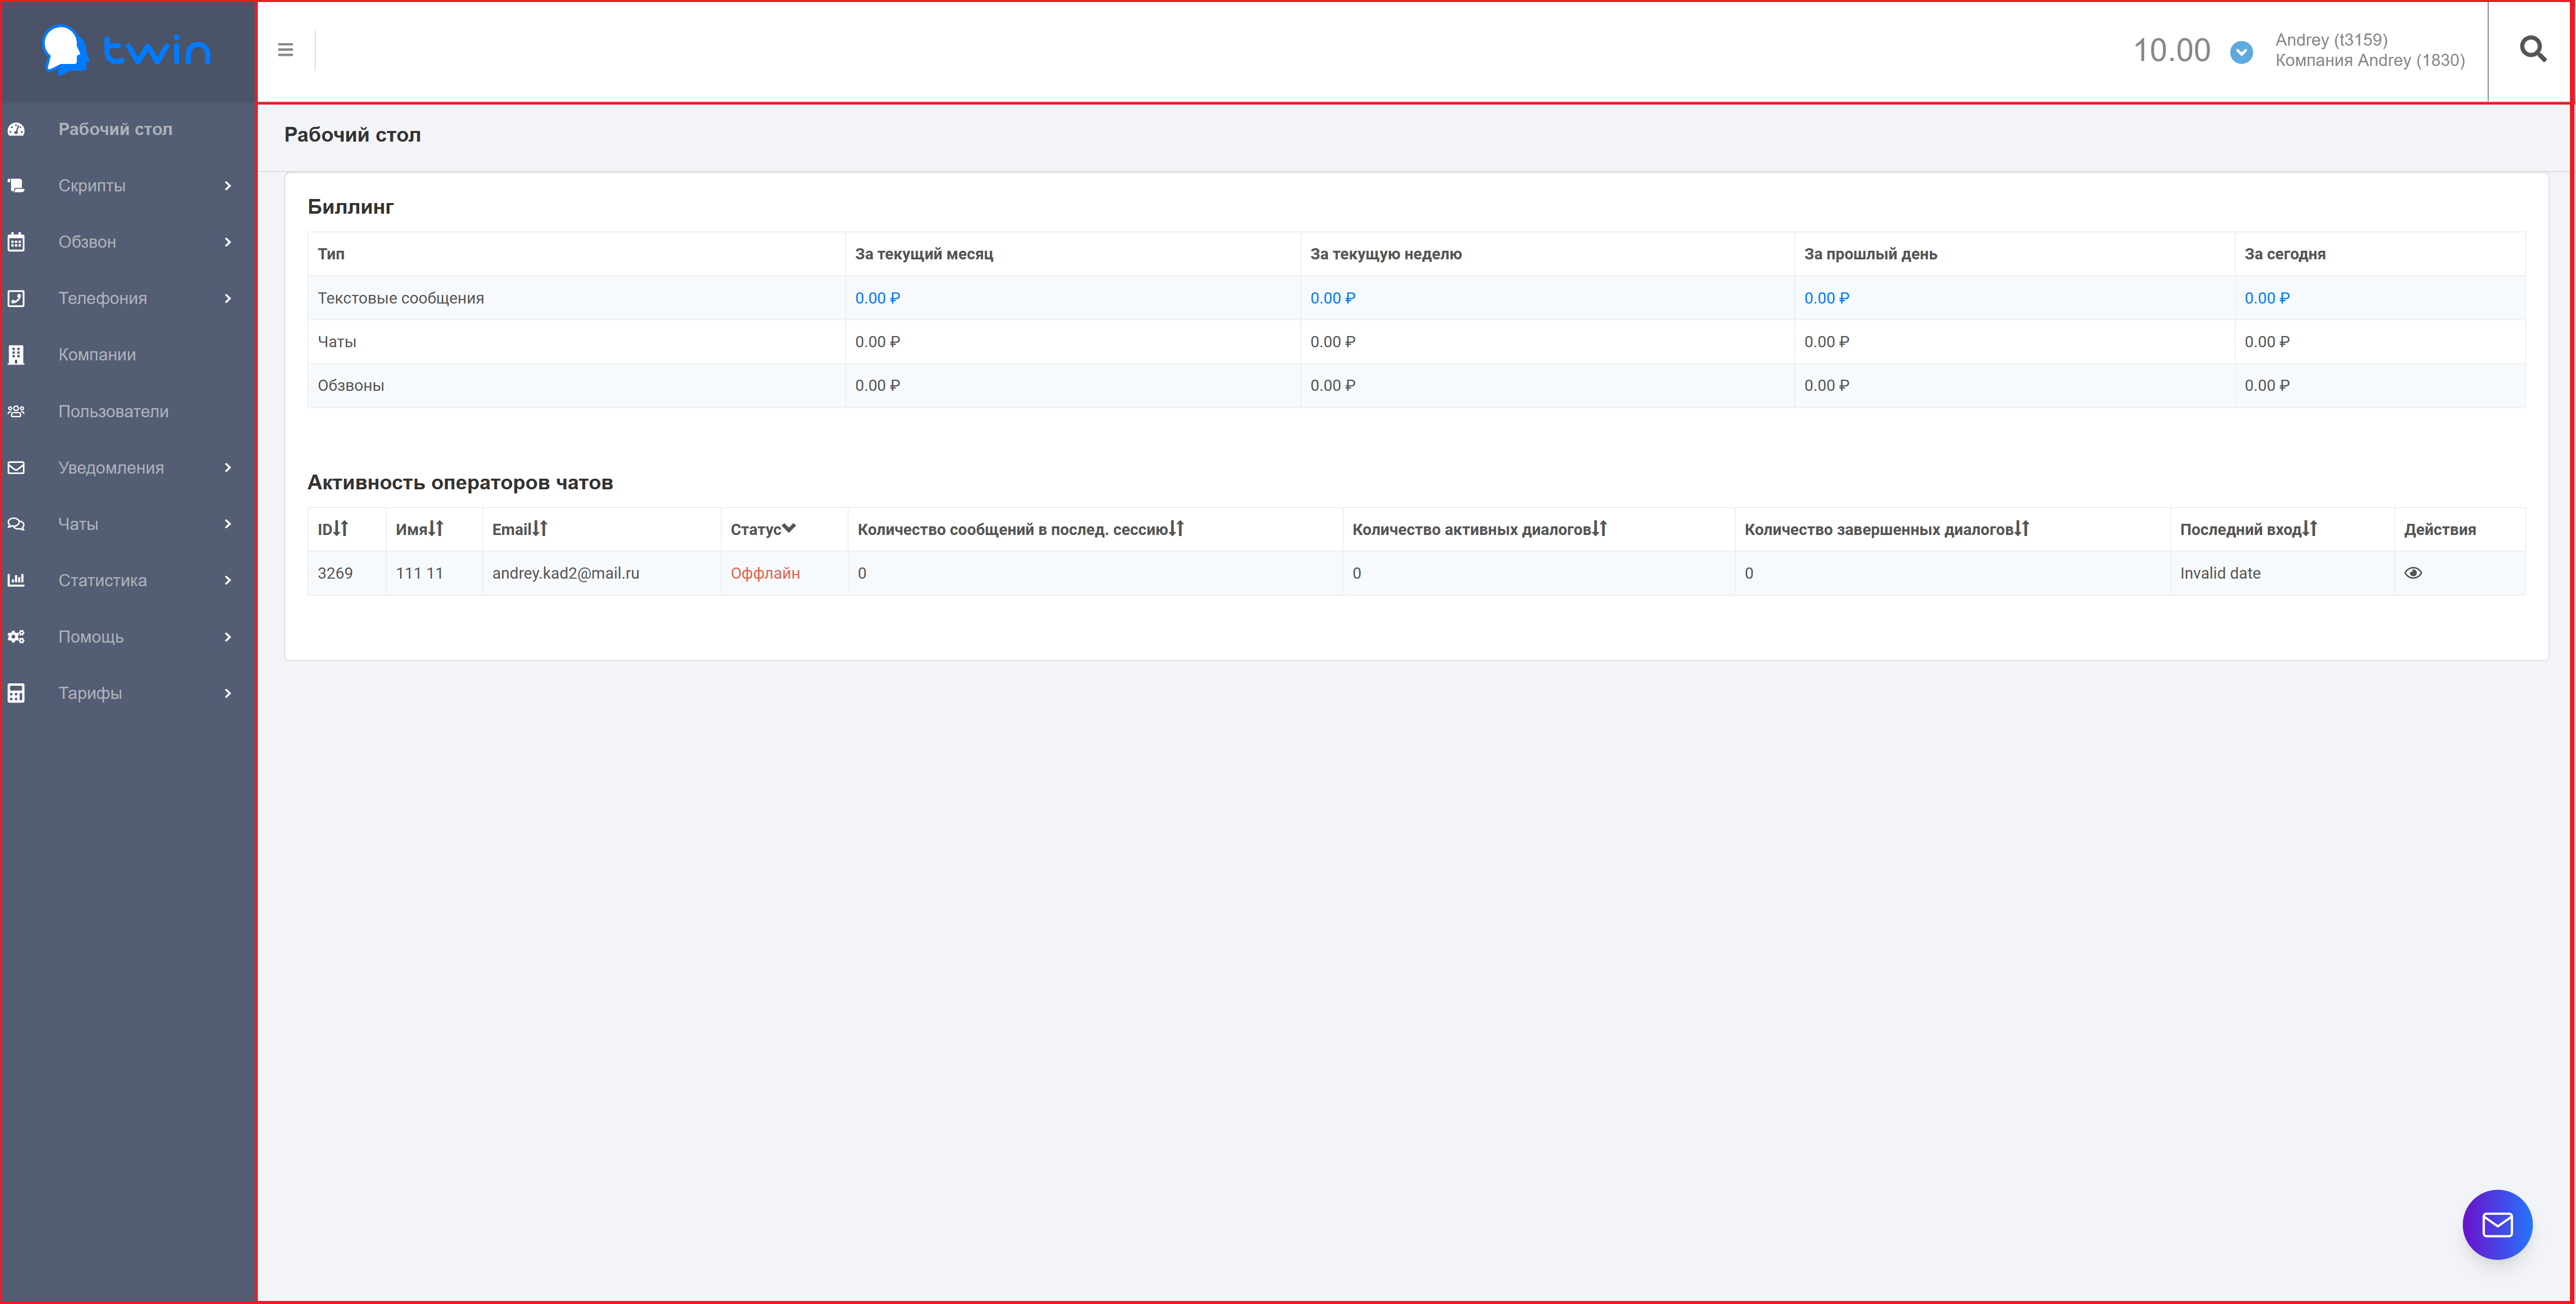This screenshot has width=2576, height=1304.
Task: Click the Скрипты sidebar icon
Action: pyautogui.click(x=17, y=186)
